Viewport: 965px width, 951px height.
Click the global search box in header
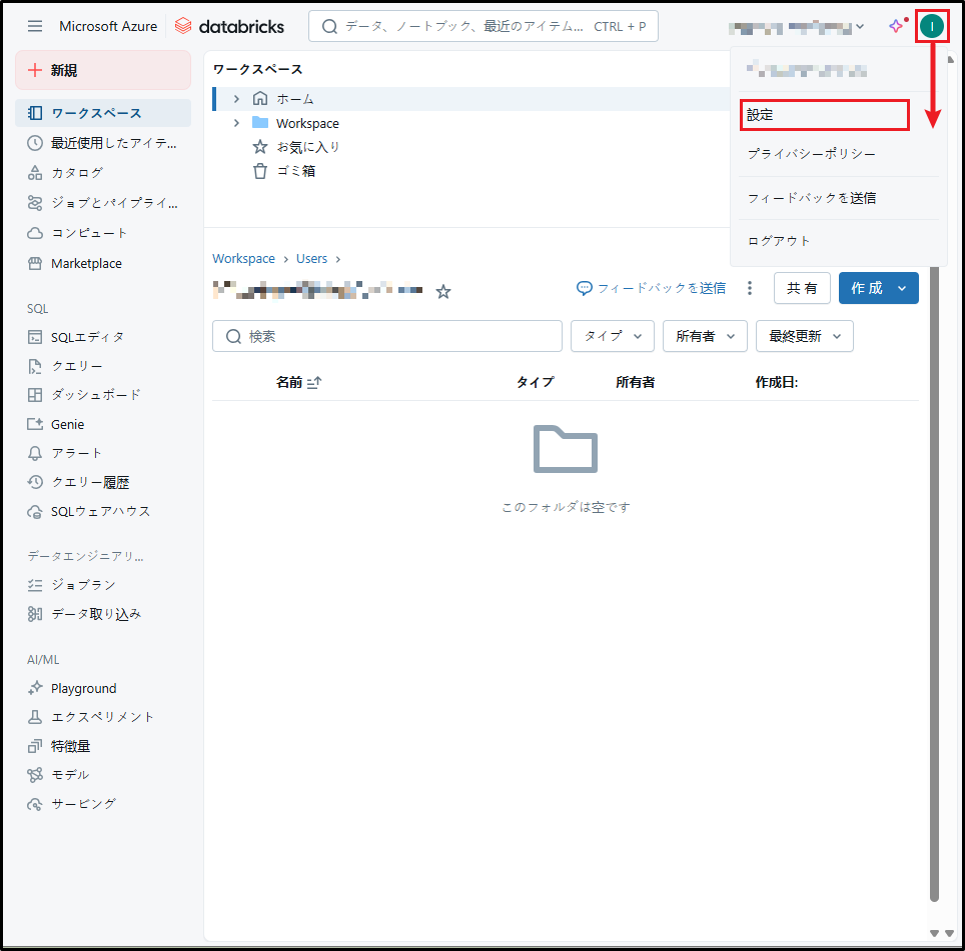pos(483,26)
